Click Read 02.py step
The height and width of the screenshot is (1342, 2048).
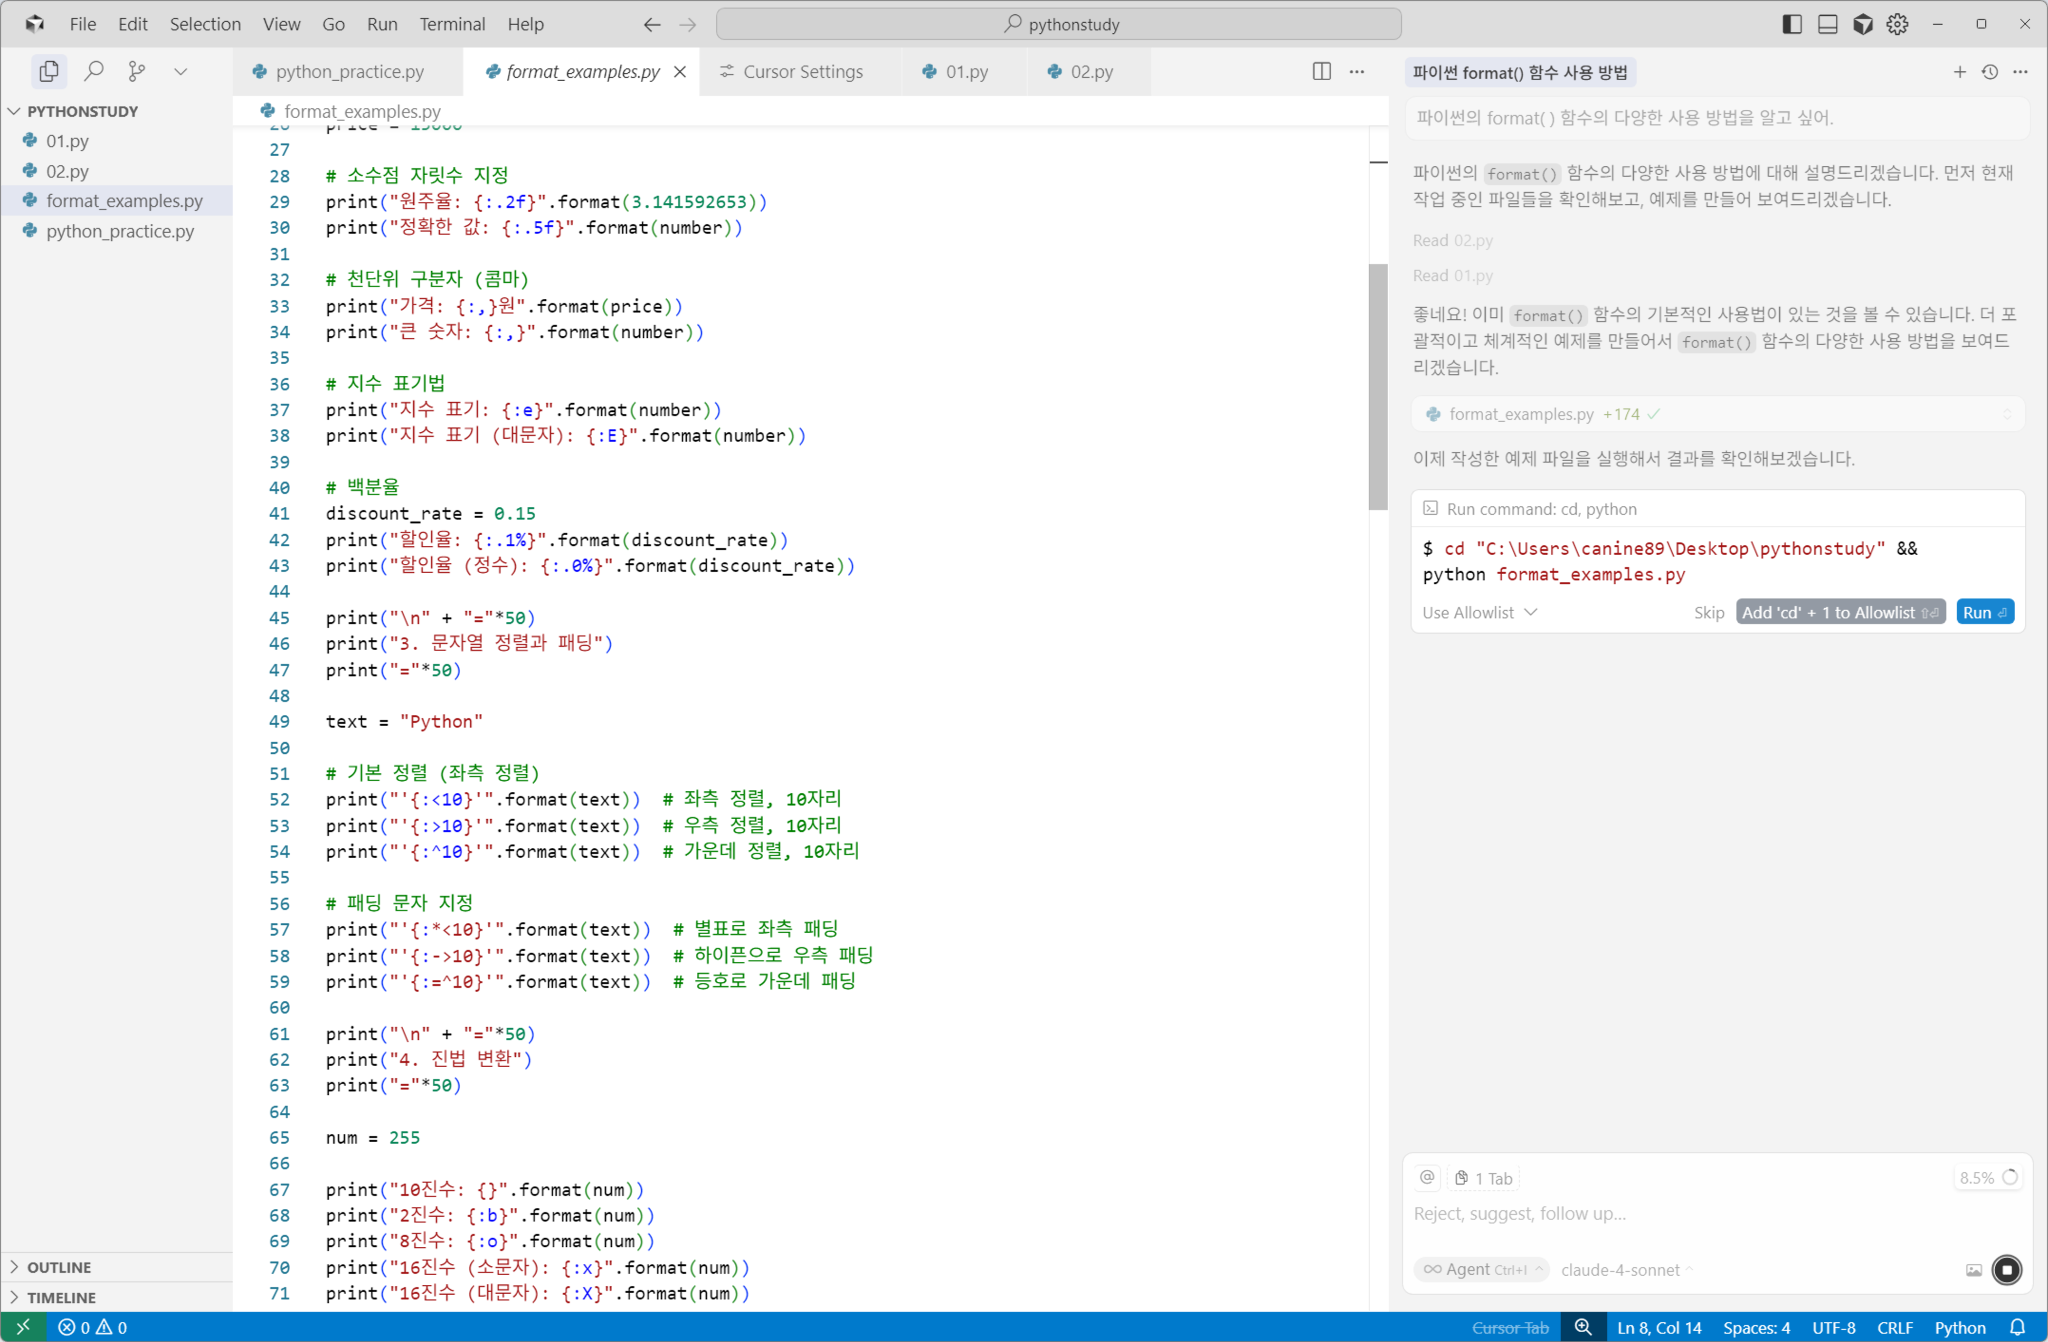1452,240
